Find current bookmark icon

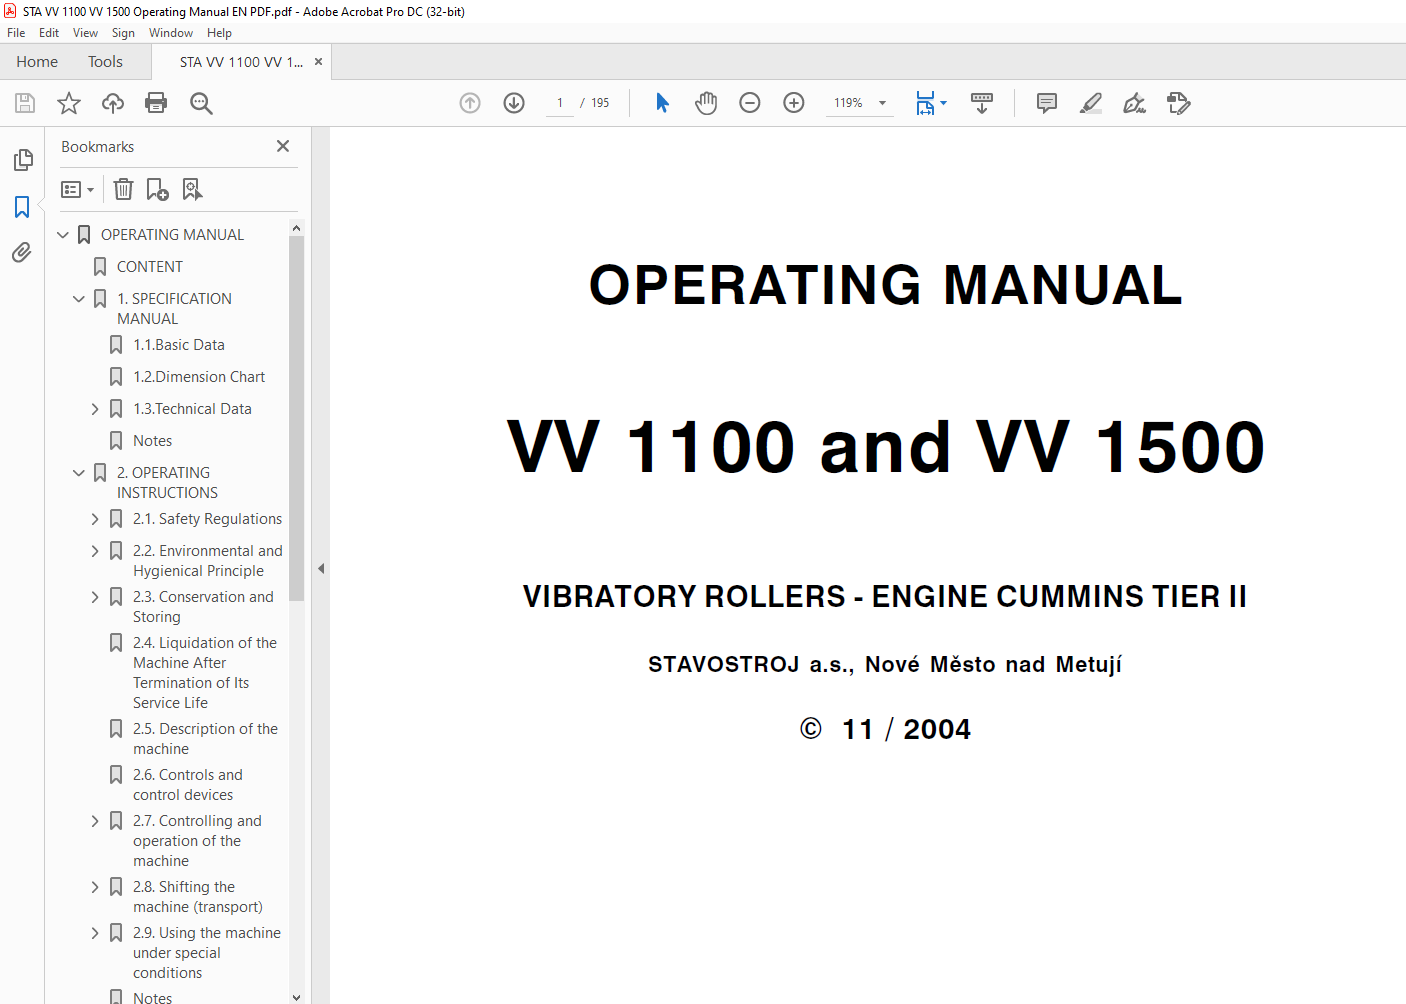tap(192, 189)
